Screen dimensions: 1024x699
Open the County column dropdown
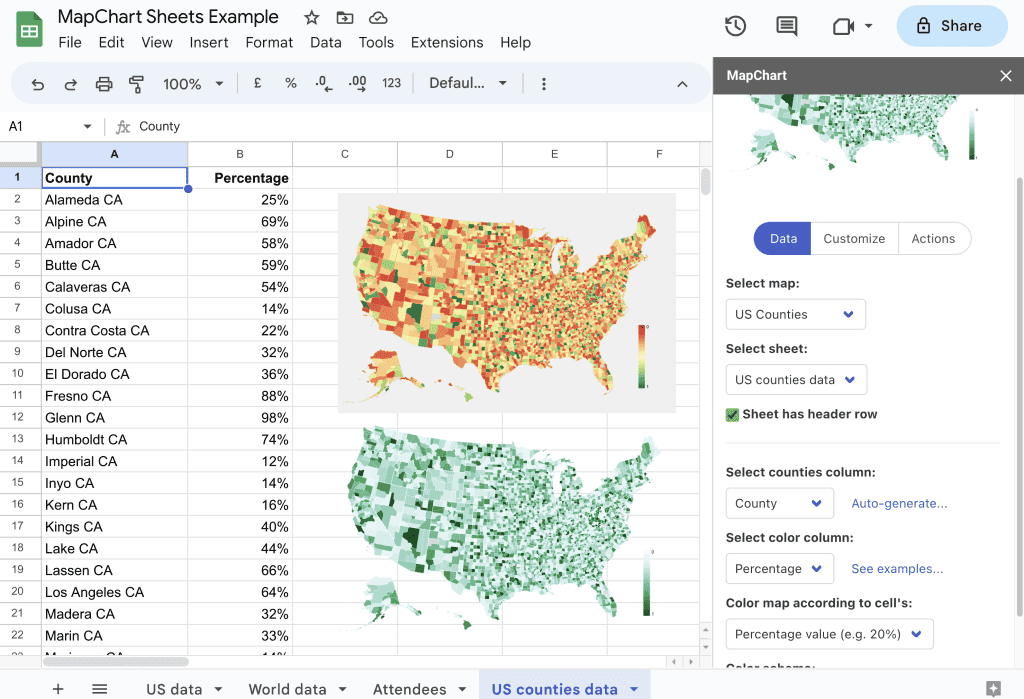point(780,503)
